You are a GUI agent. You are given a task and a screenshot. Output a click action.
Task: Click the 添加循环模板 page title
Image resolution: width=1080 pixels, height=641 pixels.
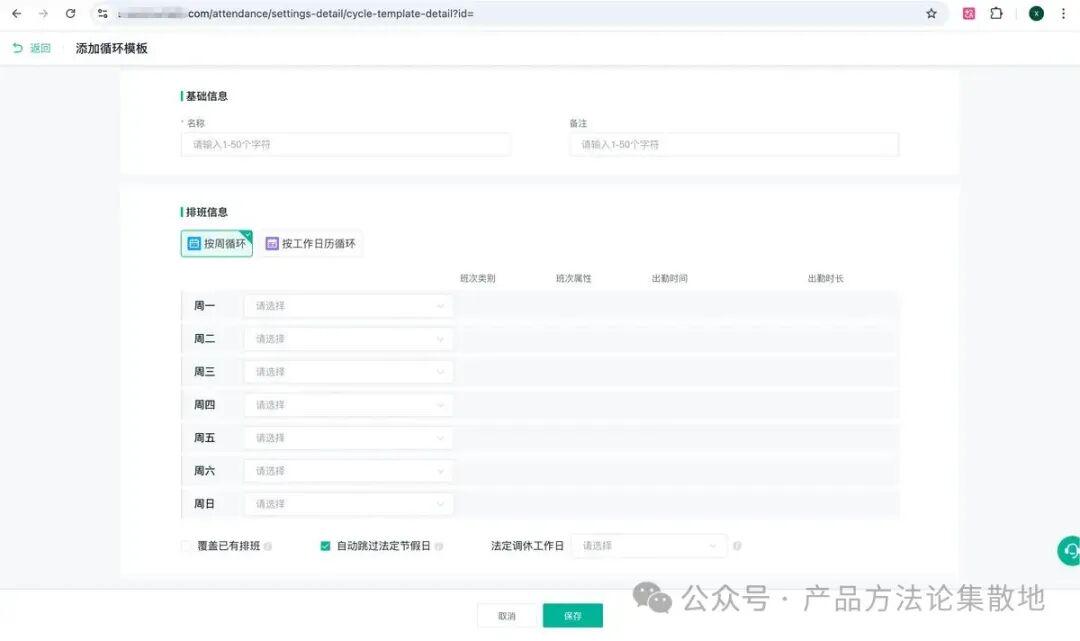click(112, 48)
